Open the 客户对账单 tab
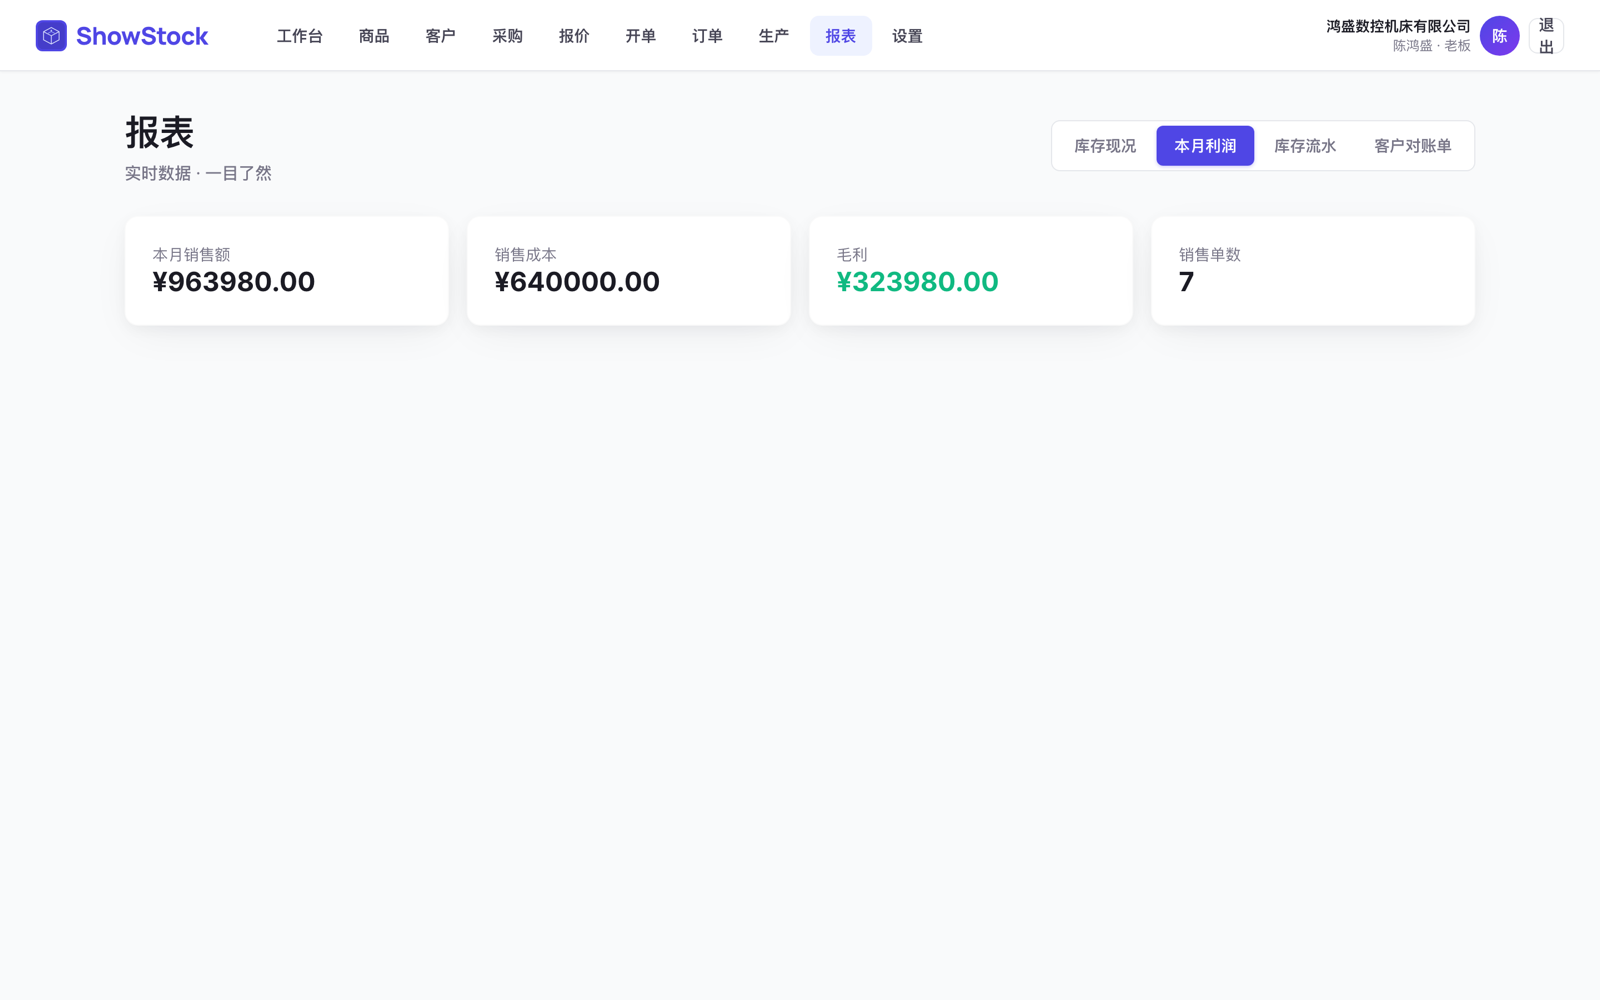 [1413, 146]
